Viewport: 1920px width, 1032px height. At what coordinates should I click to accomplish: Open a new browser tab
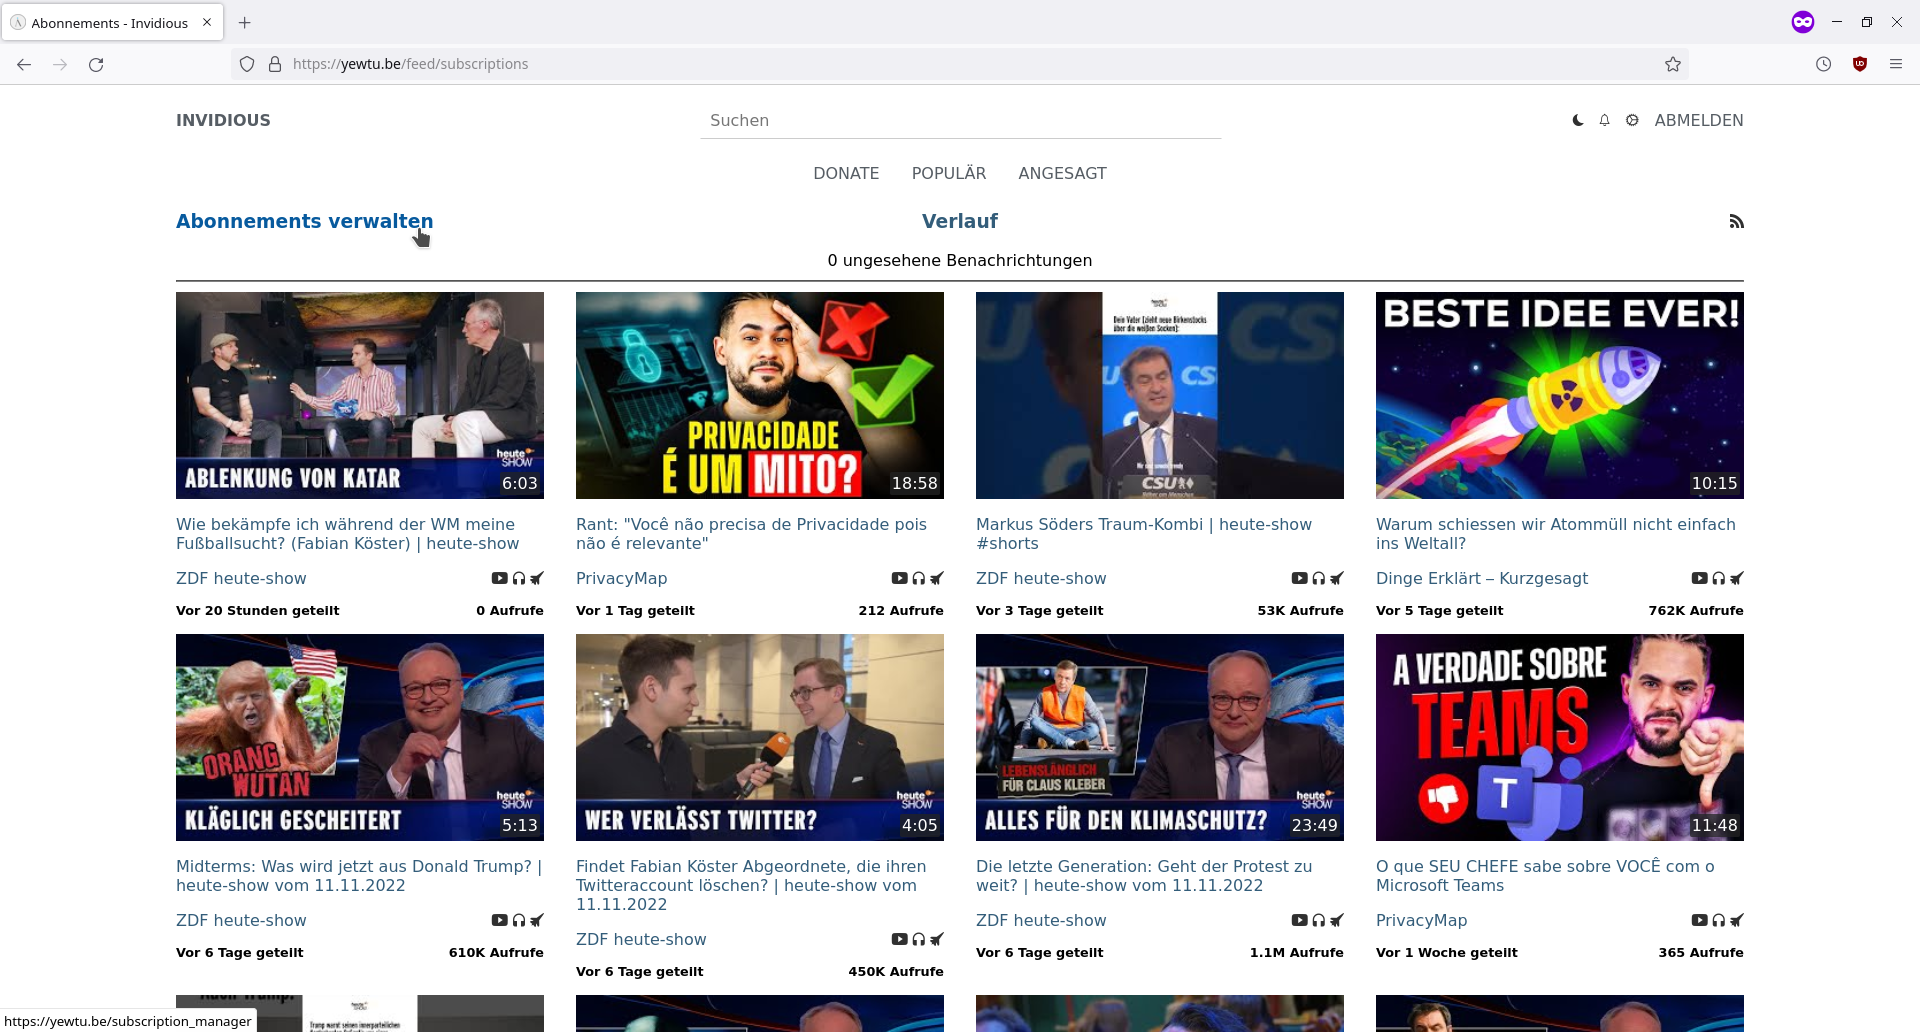pyautogui.click(x=245, y=22)
